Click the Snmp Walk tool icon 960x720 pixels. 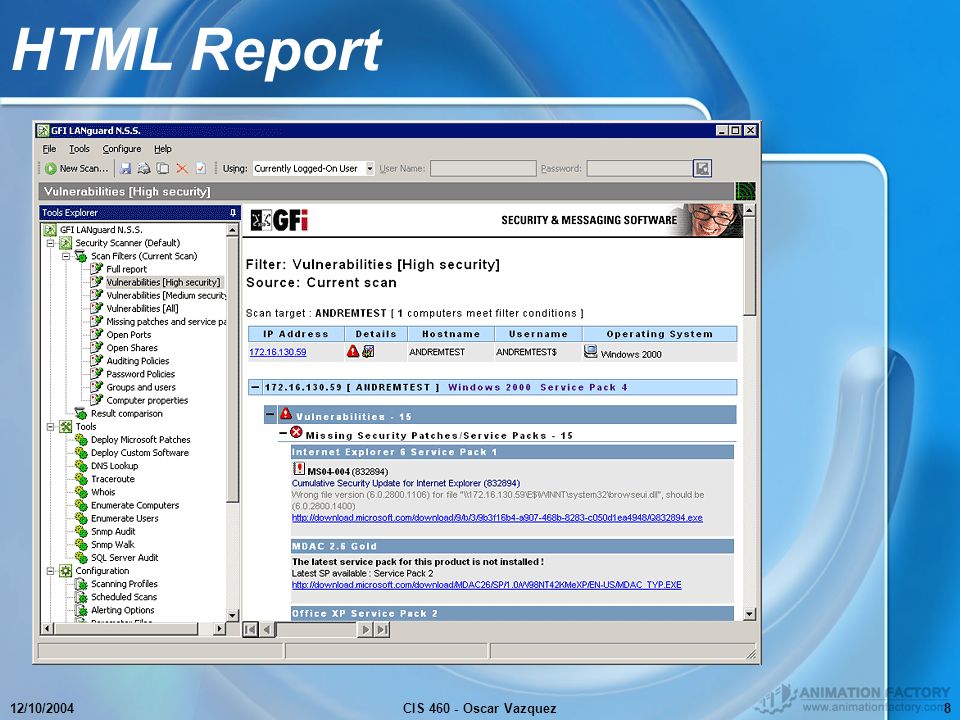pos(81,544)
